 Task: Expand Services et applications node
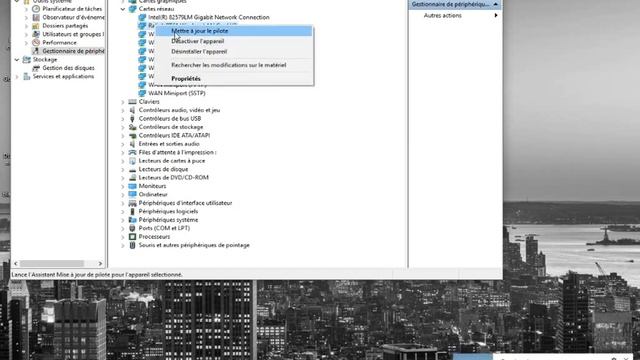(x=17, y=76)
